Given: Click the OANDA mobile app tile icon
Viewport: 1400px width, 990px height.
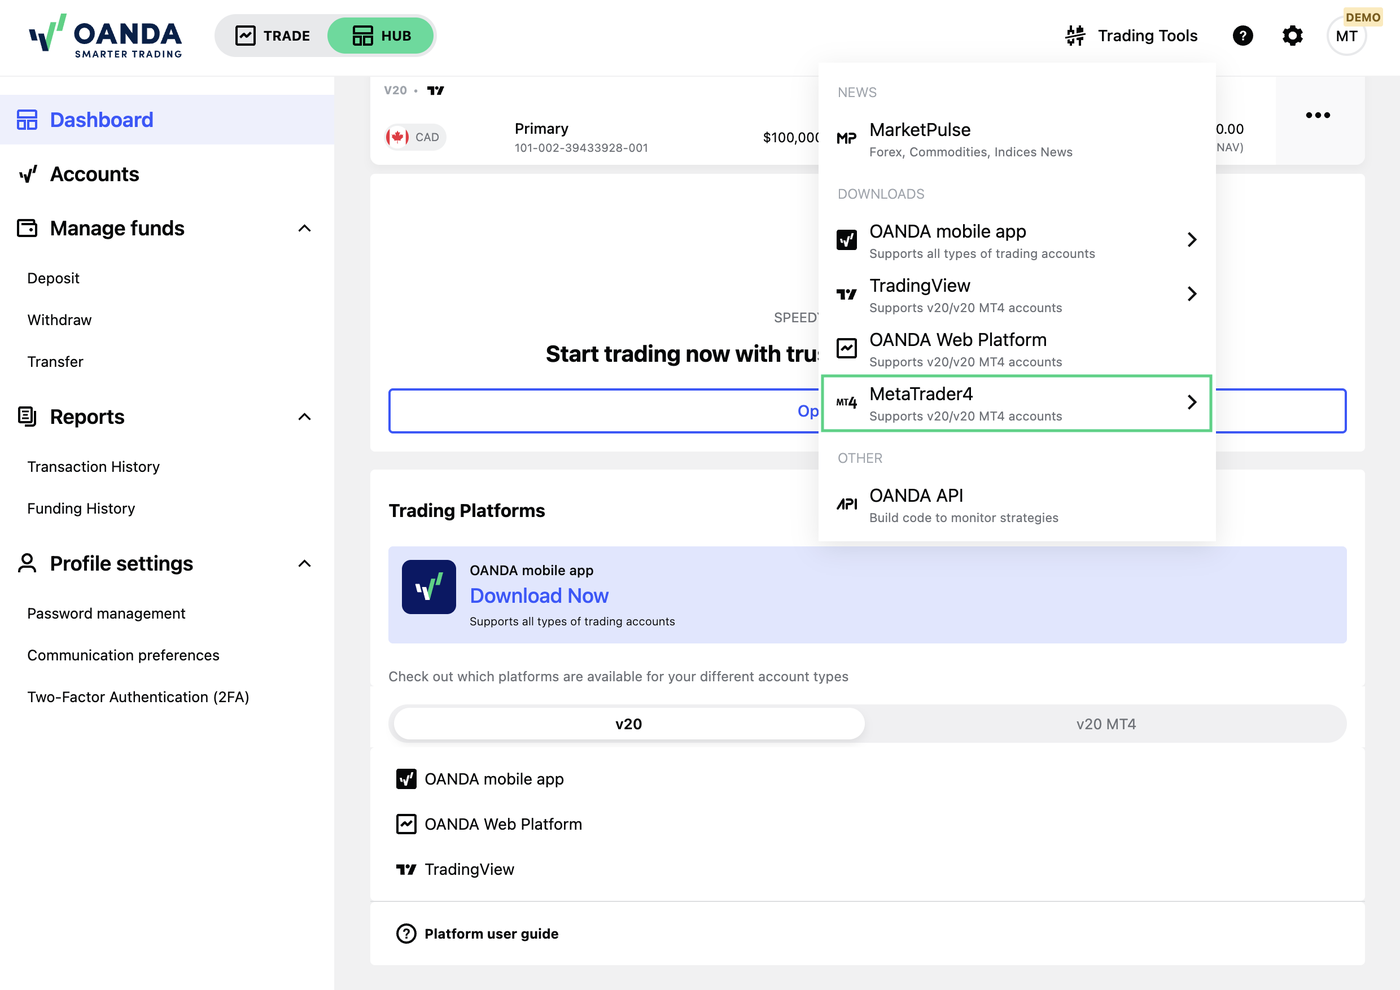Looking at the screenshot, I should pos(429,587).
